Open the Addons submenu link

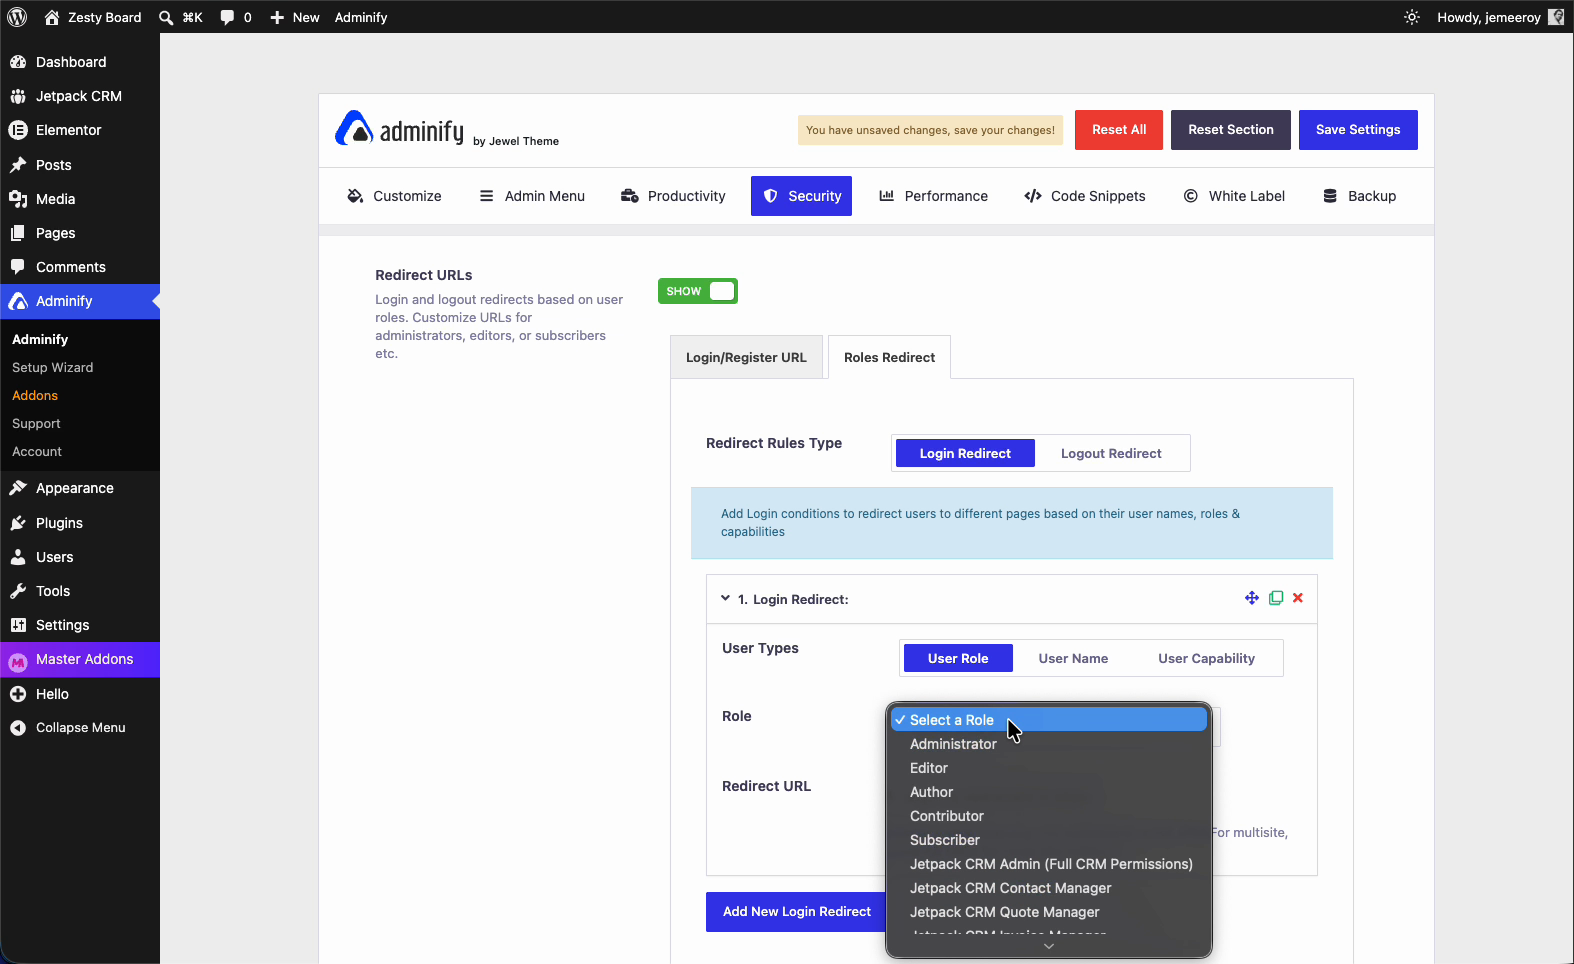coord(35,396)
